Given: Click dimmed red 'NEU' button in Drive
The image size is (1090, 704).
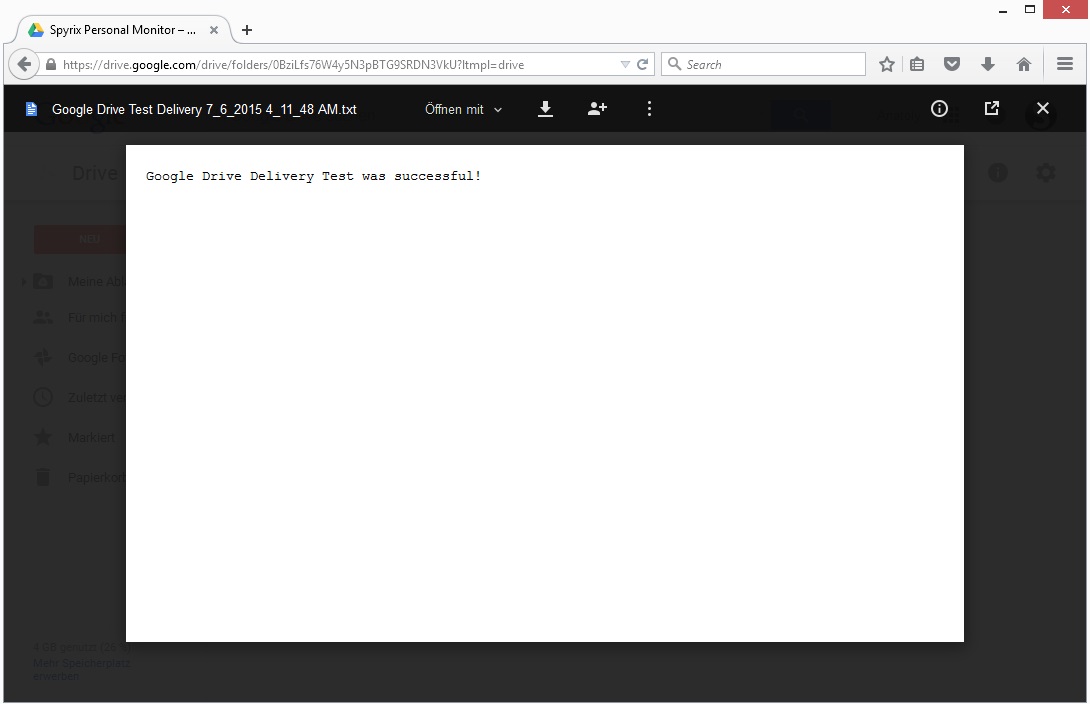Looking at the screenshot, I should click(80, 239).
